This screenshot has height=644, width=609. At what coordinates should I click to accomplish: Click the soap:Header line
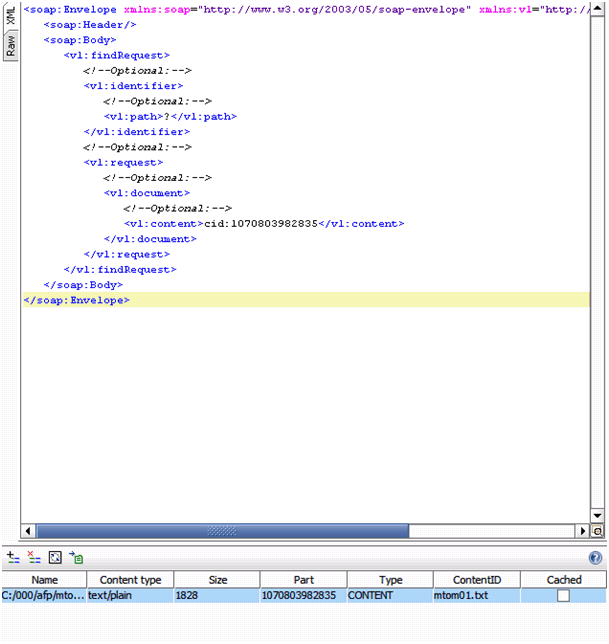pos(90,25)
